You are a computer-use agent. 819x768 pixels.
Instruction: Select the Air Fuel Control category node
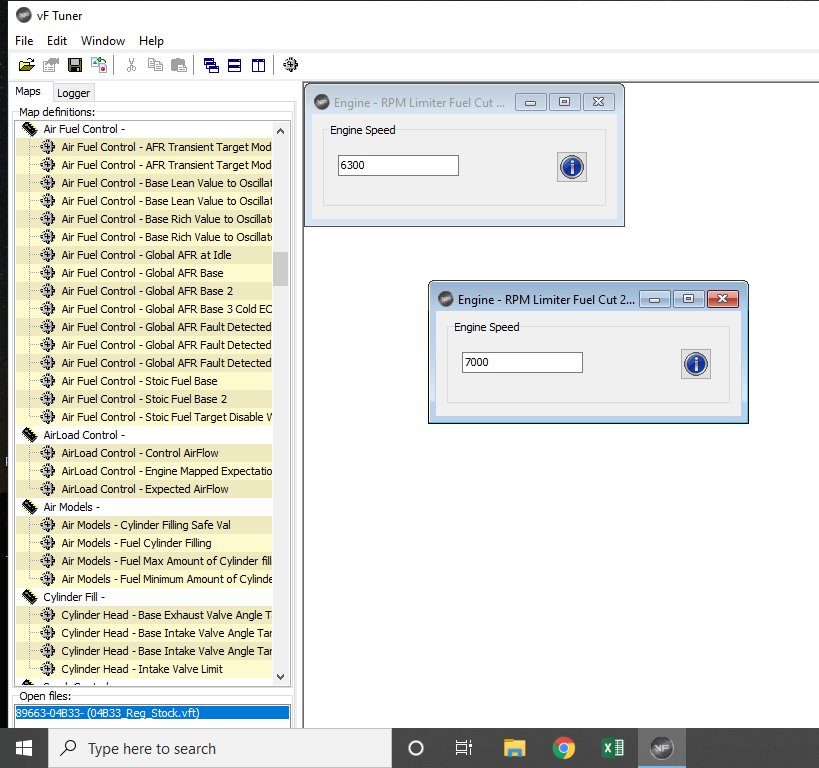84,129
